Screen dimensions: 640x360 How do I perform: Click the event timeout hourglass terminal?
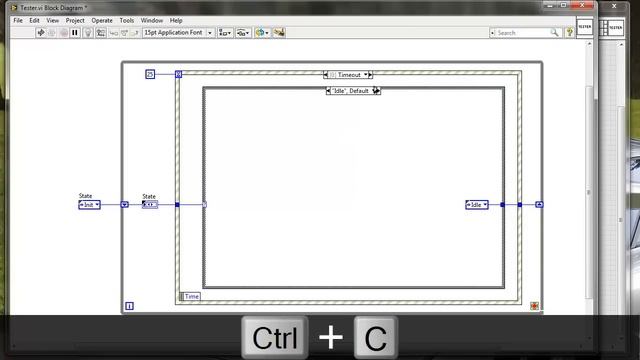(x=178, y=74)
